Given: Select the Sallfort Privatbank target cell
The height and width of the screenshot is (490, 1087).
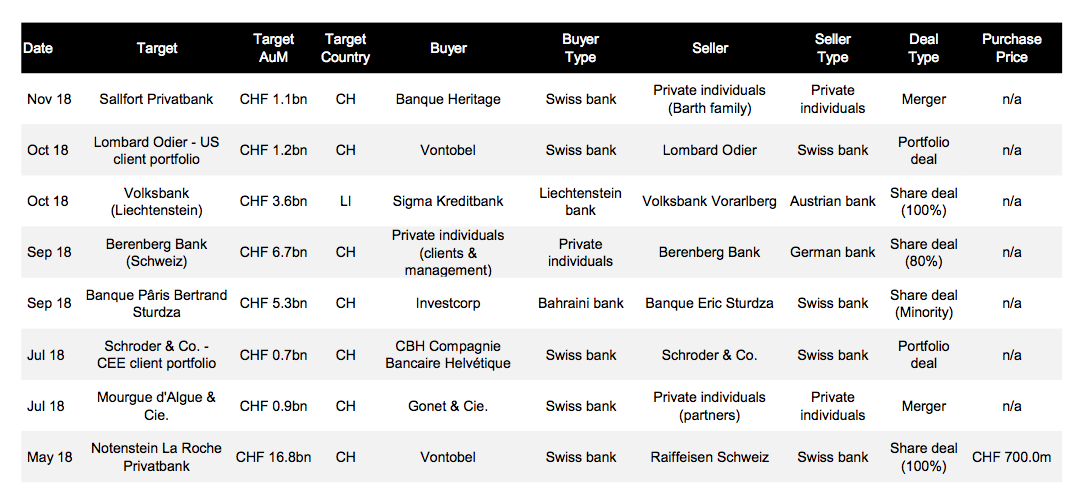Looking at the screenshot, I should pos(157,99).
